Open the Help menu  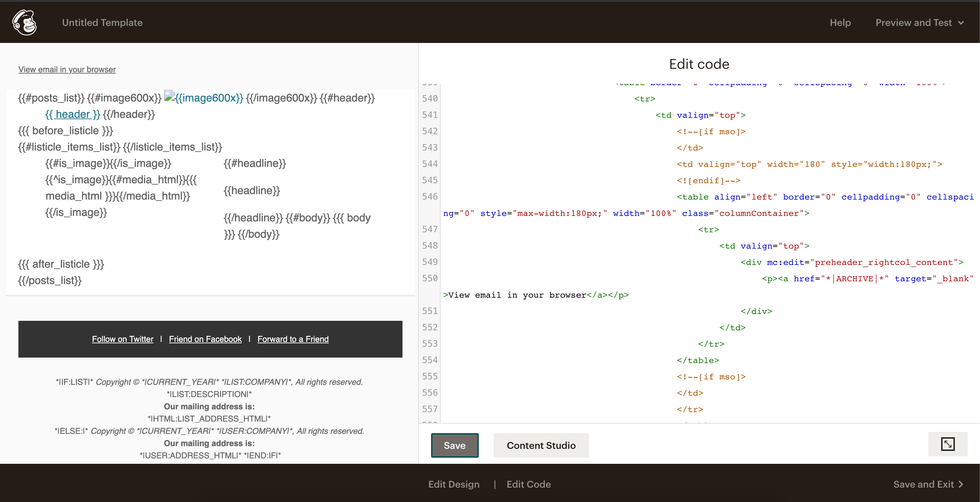[840, 23]
